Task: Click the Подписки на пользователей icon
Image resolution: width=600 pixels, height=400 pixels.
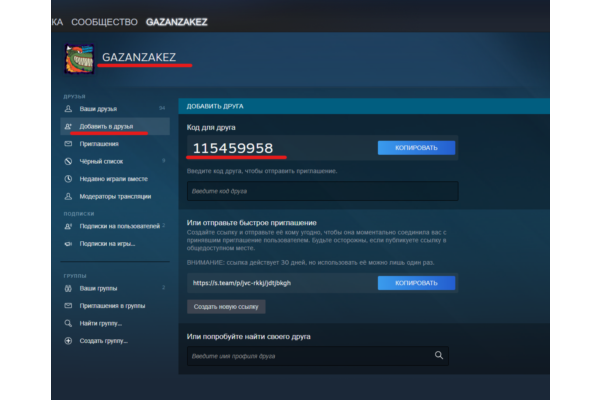Action: click(x=68, y=226)
